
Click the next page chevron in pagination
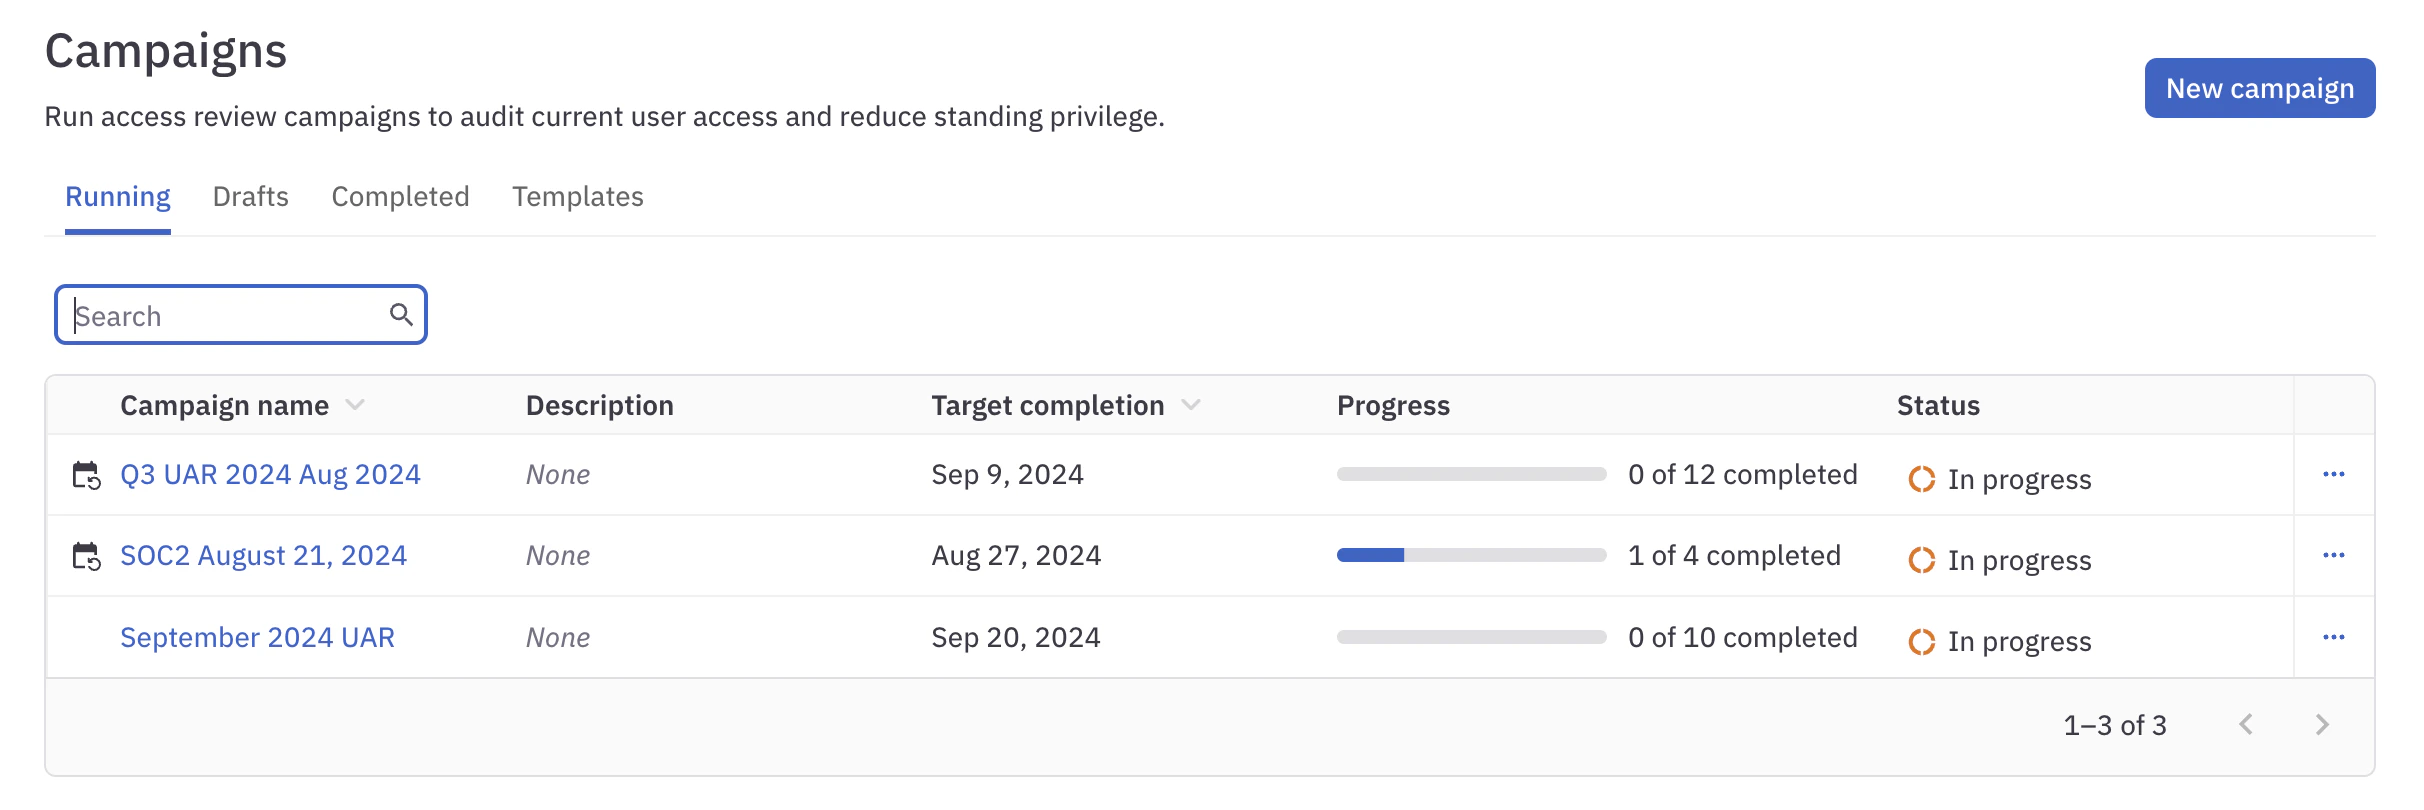point(2321,725)
